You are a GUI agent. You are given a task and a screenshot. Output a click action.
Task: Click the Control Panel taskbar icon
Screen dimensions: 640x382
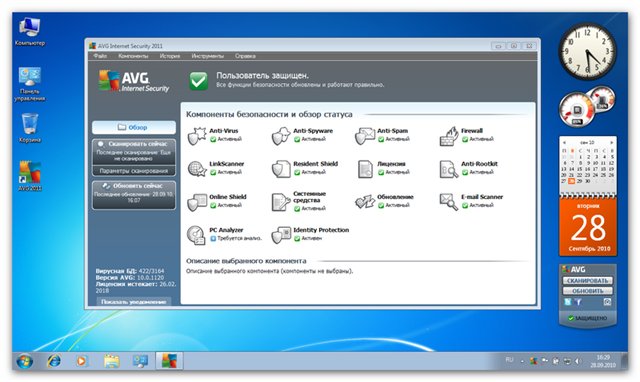(140, 361)
